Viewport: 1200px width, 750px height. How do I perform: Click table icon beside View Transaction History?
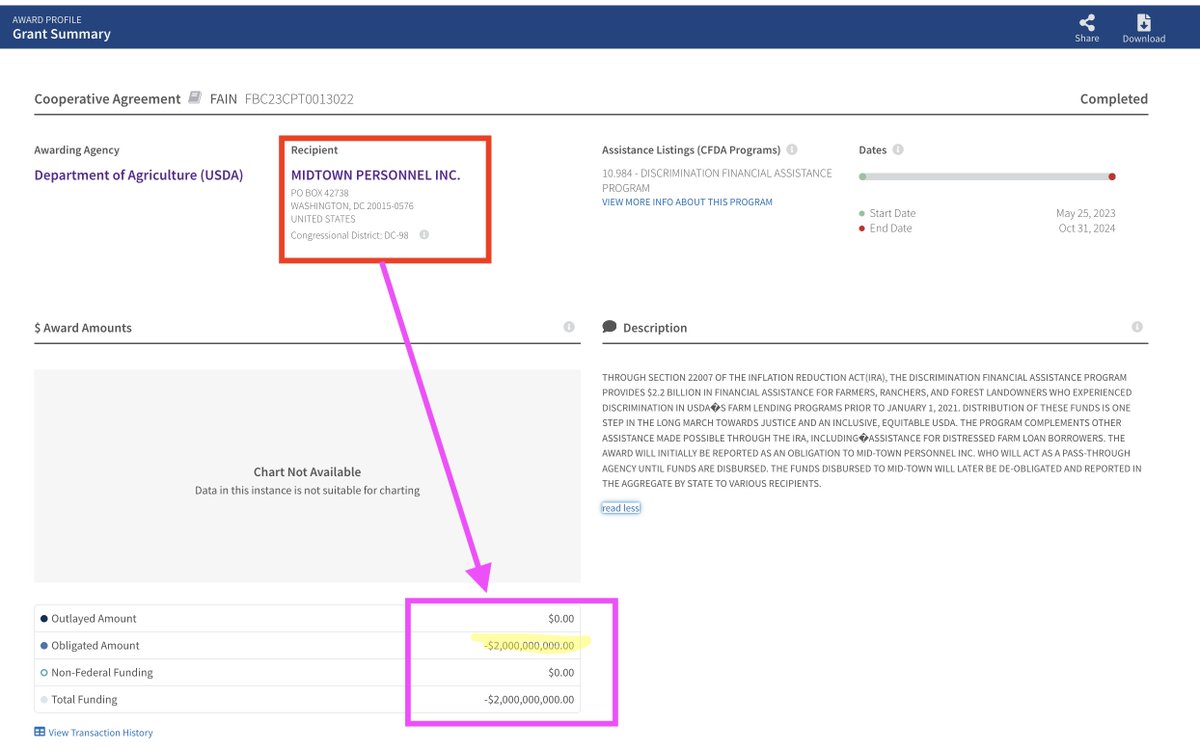(x=40, y=732)
